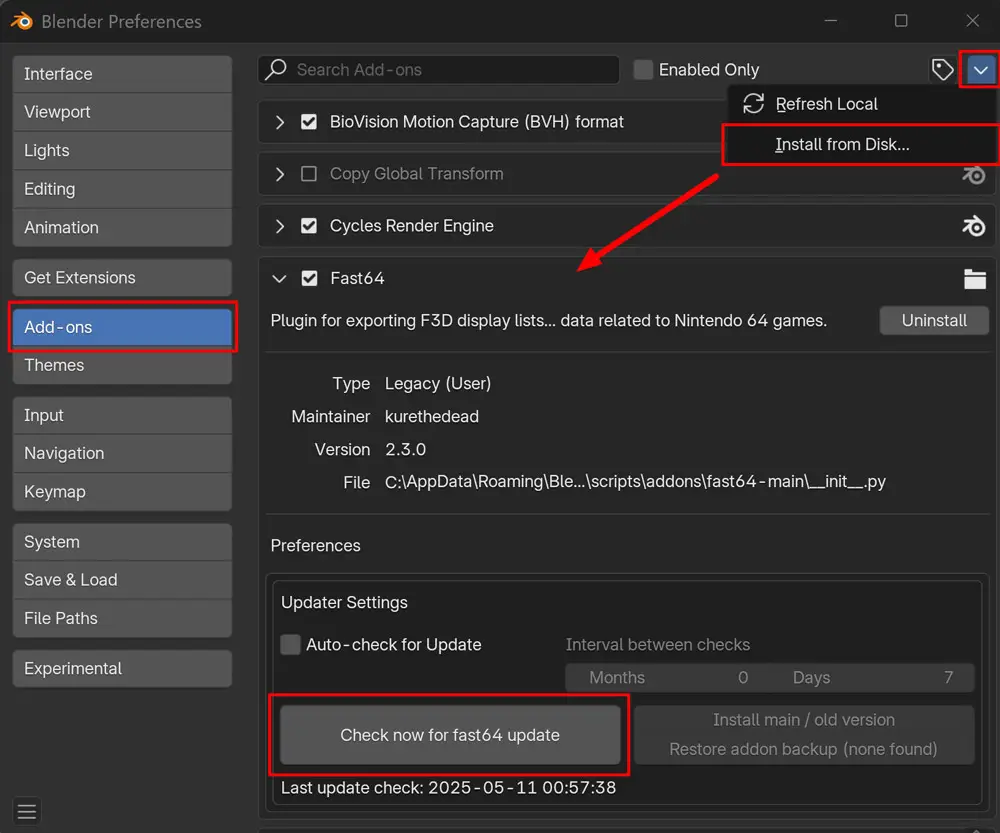This screenshot has width=1000, height=833.
Task: Open the Viewport preferences tab
Action: click(x=122, y=112)
